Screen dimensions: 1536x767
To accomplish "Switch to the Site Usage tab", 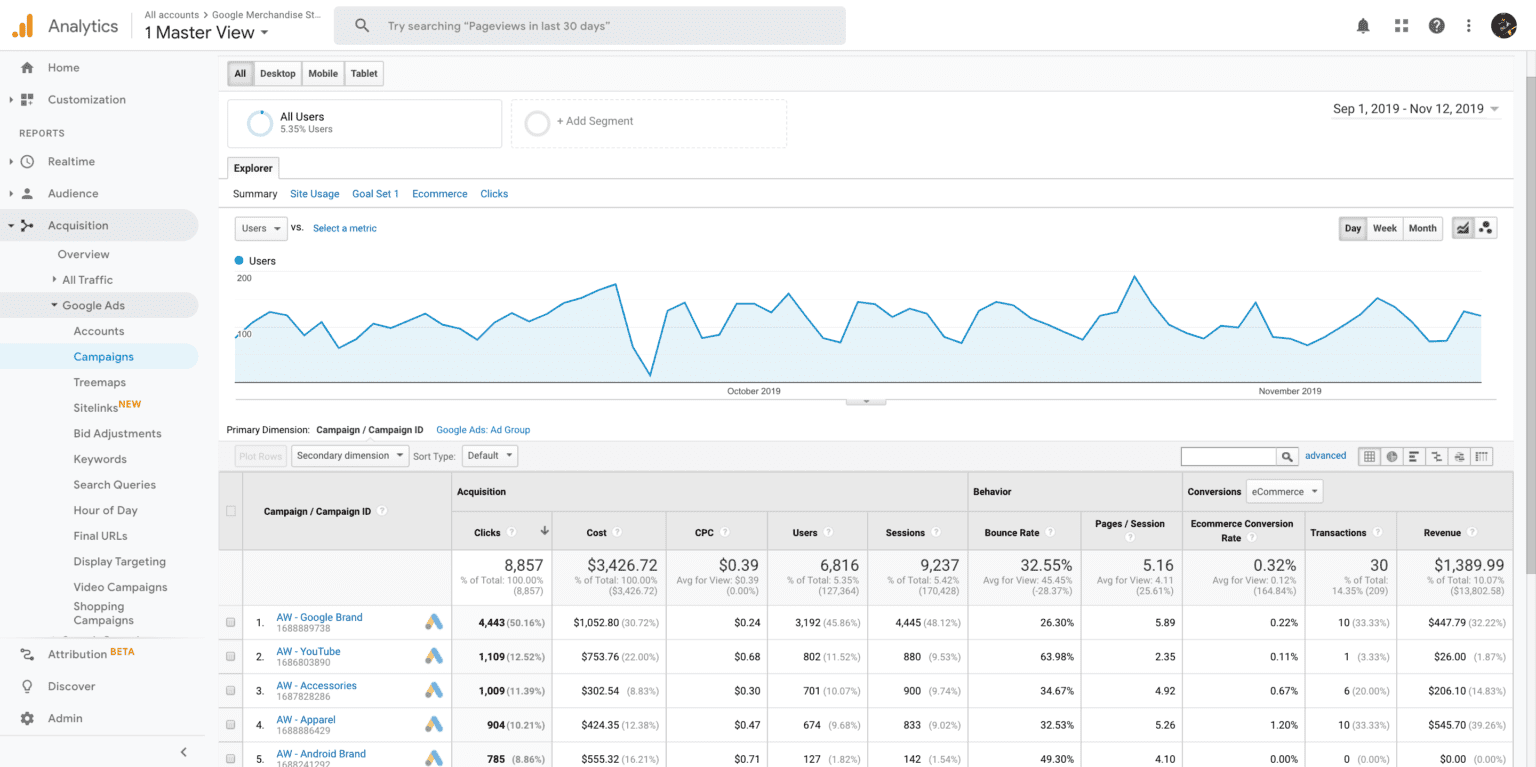I will (315, 194).
